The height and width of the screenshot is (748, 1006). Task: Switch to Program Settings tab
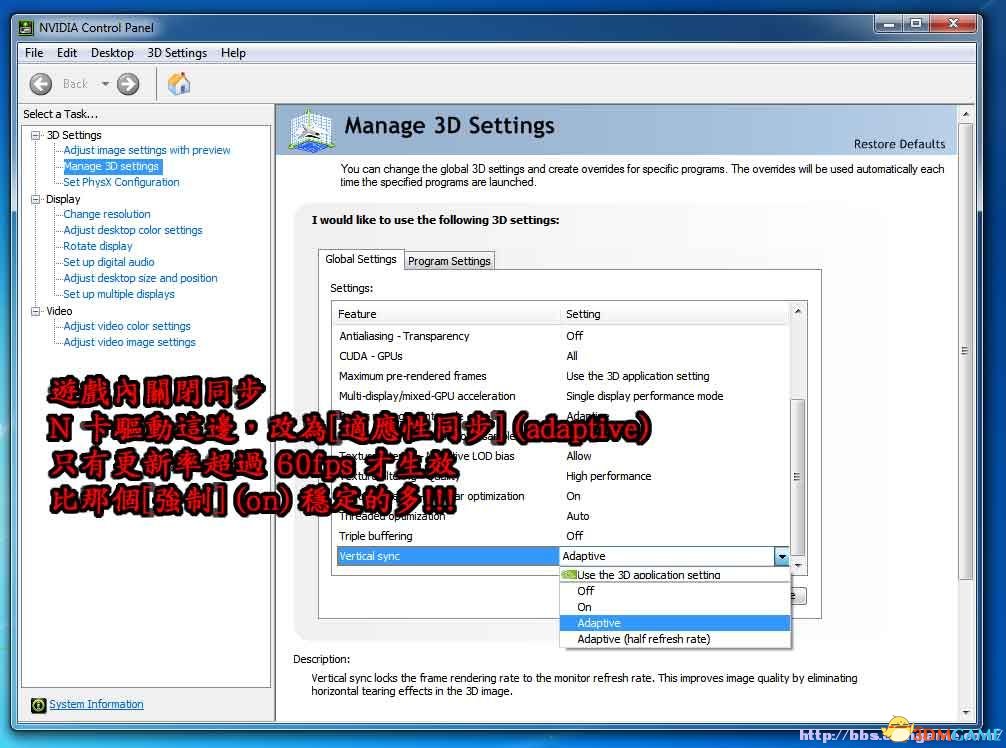click(449, 261)
